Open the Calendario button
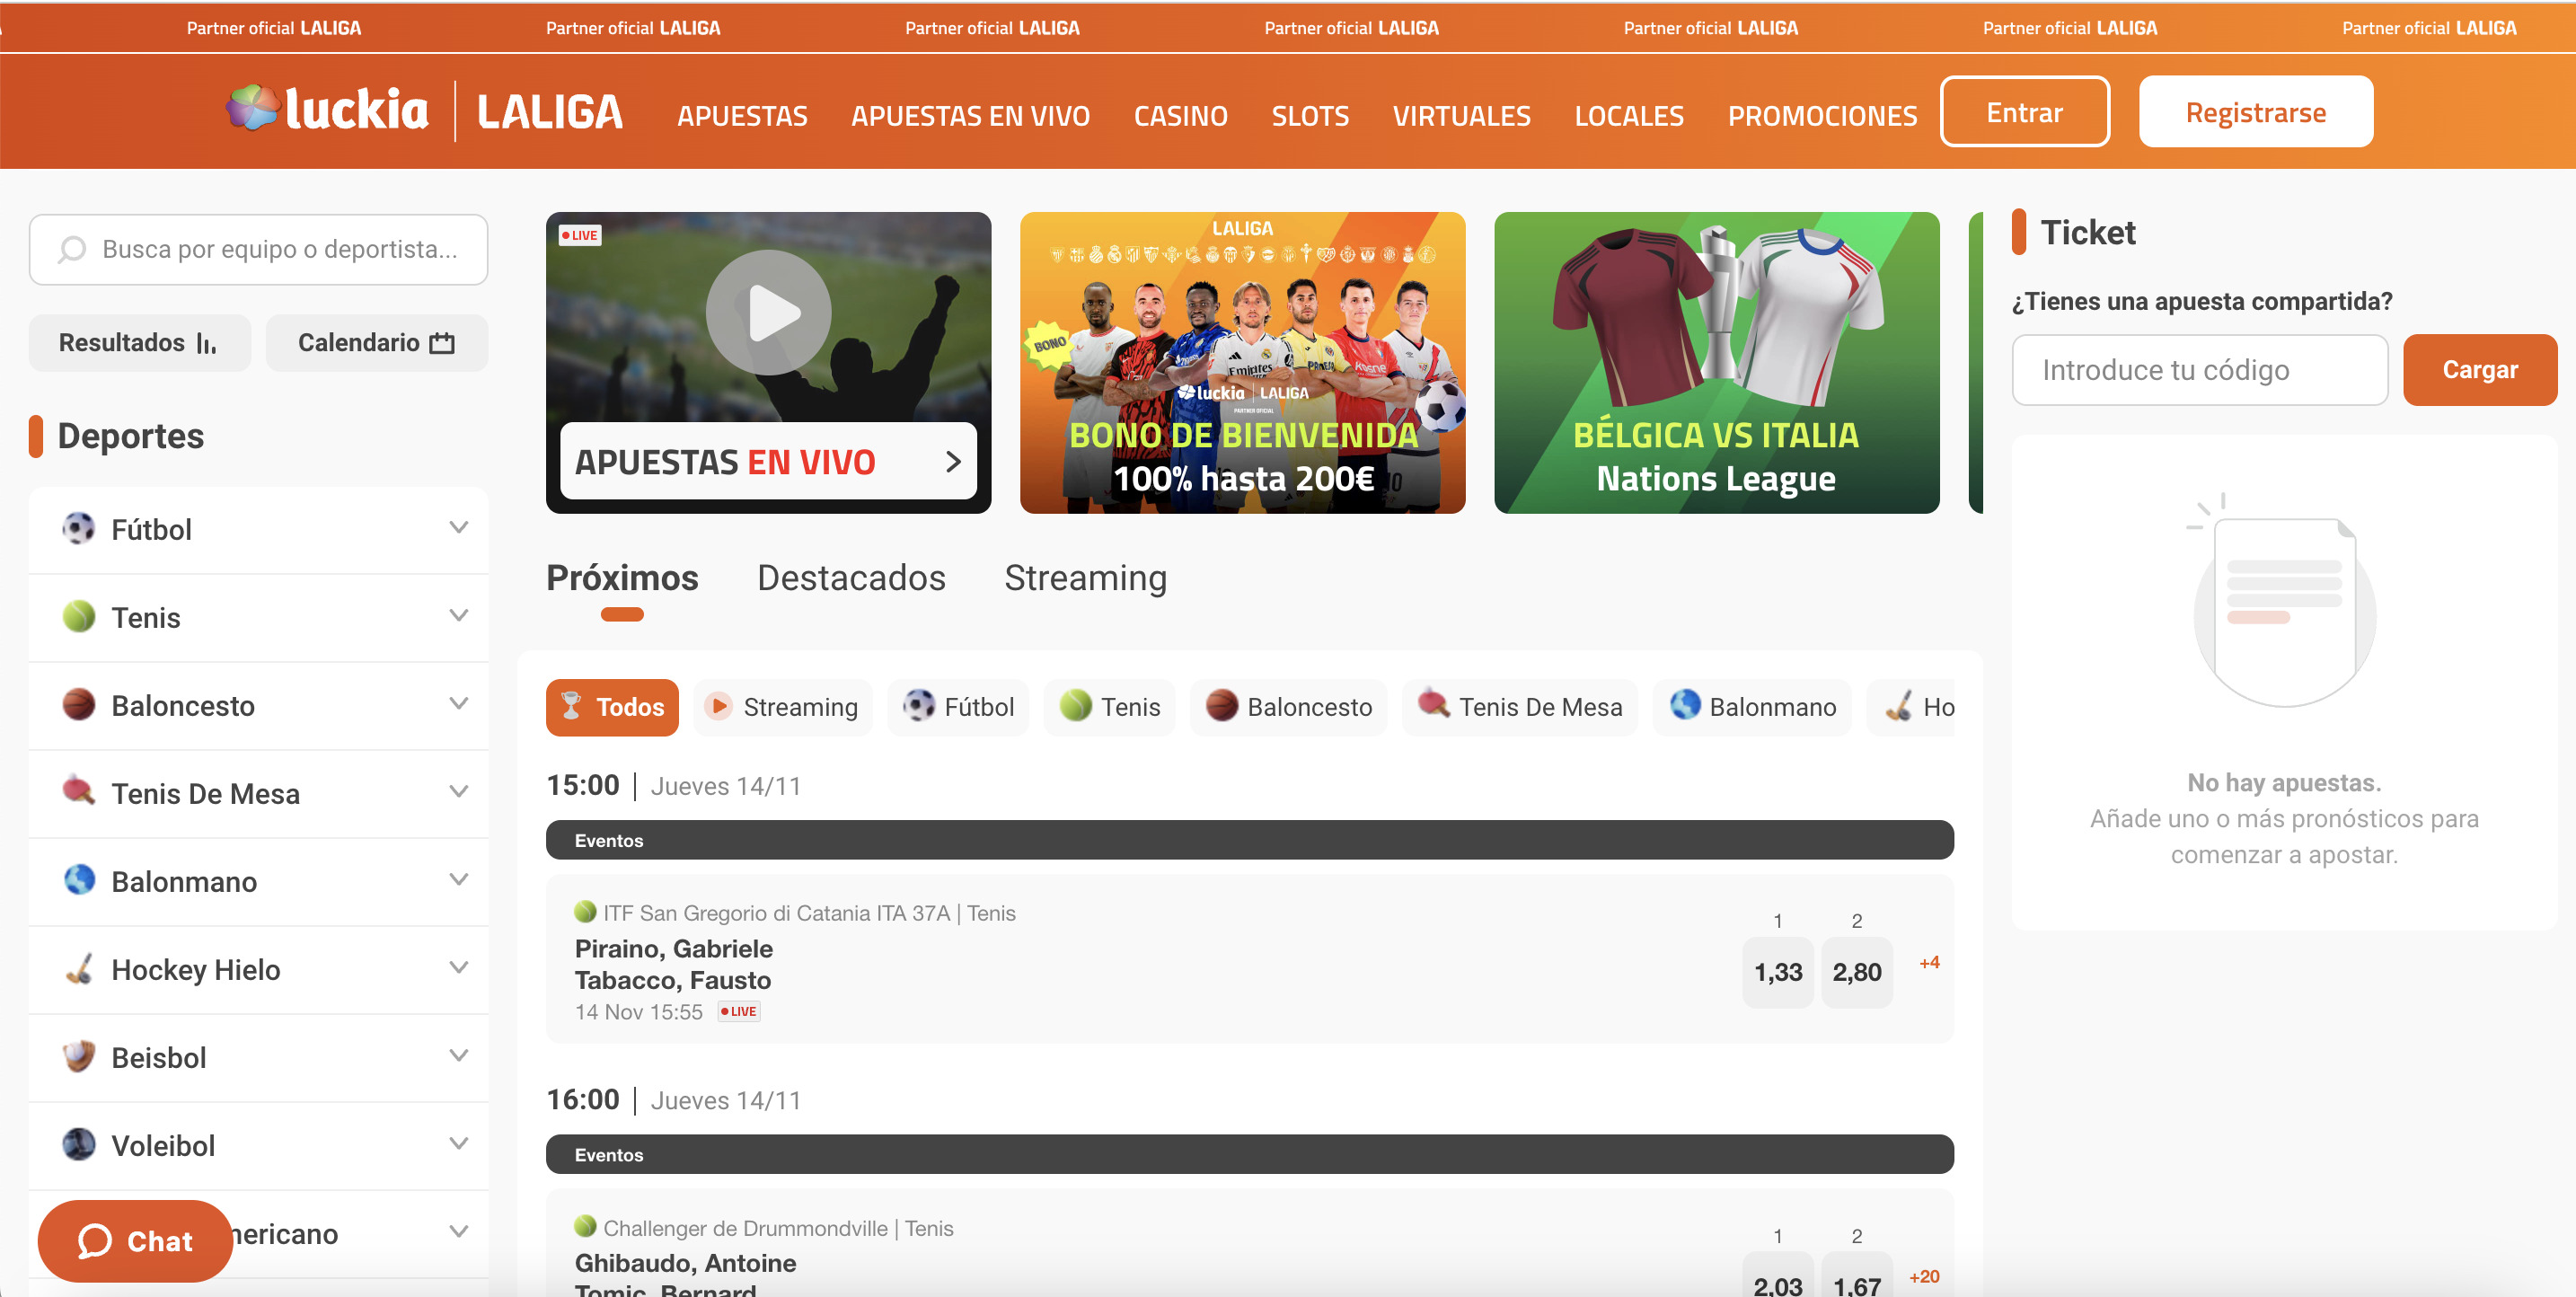The width and height of the screenshot is (2576, 1297). click(376, 343)
